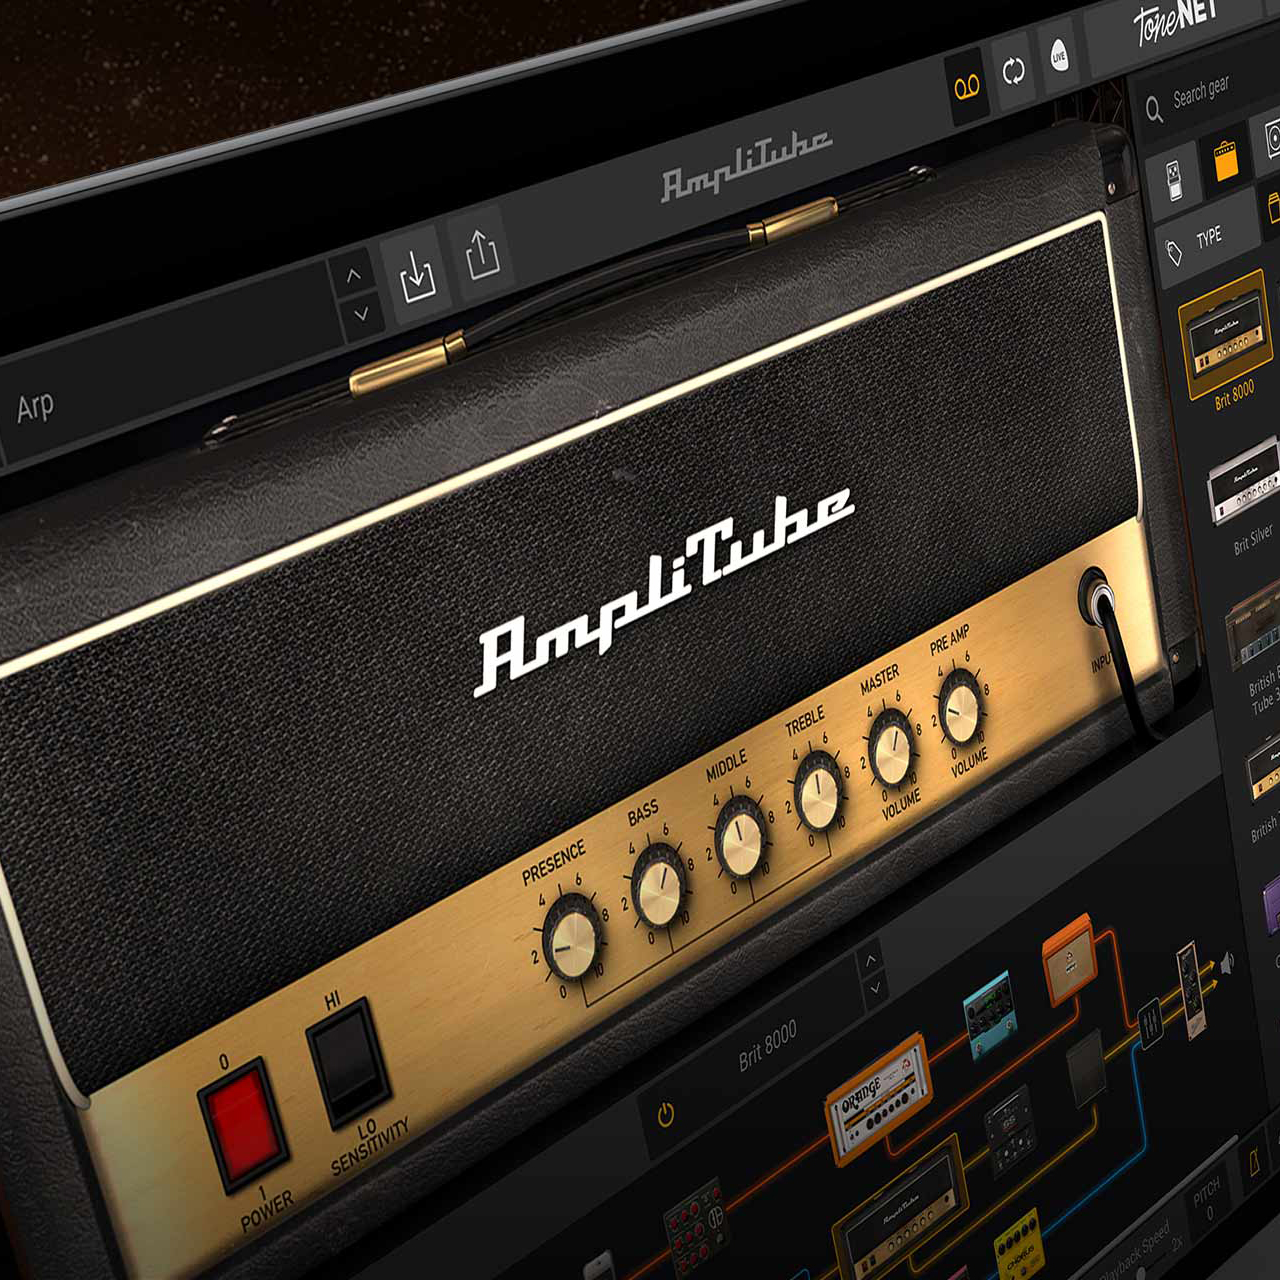This screenshot has height=1280, width=1280.
Task: Go to next preset with down arrow
Action: coord(360,313)
